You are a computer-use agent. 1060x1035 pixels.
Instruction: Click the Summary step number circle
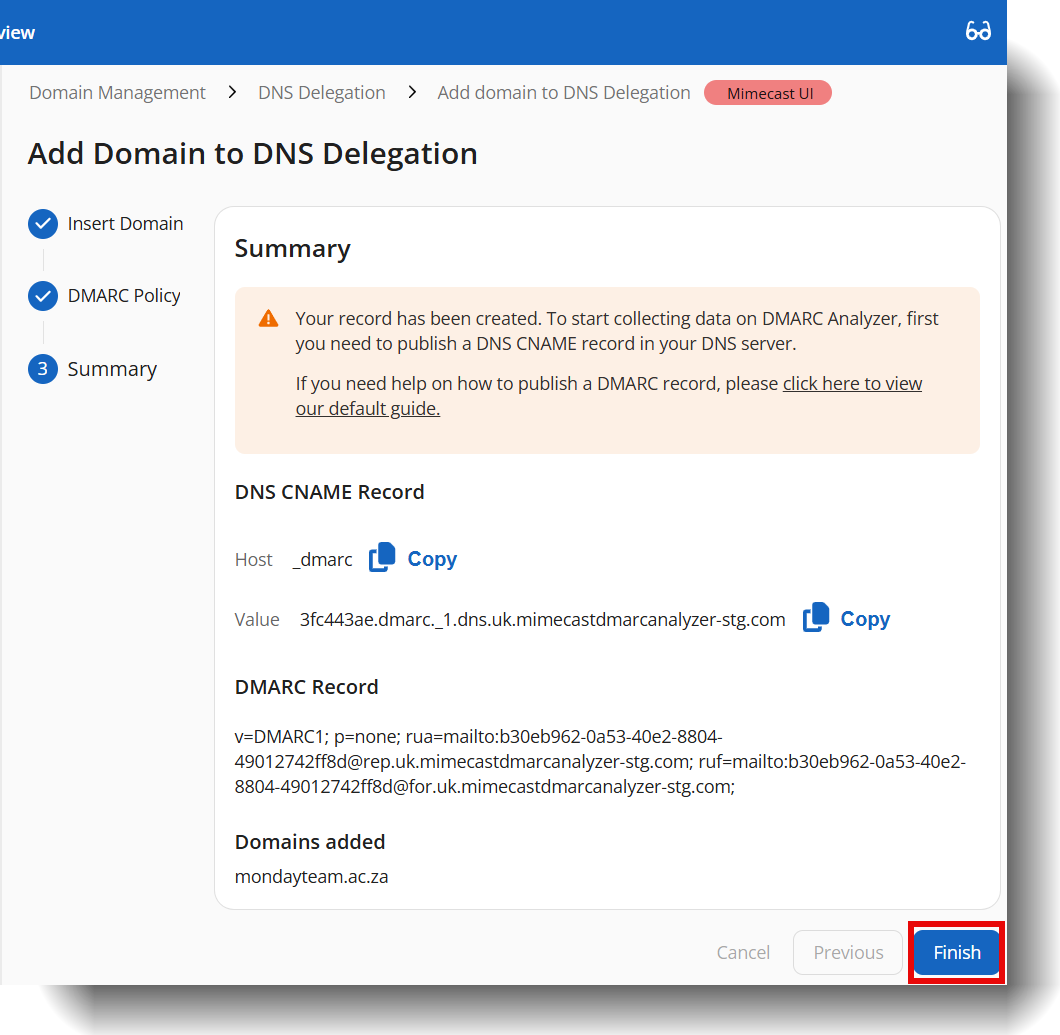(x=42, y=369)
